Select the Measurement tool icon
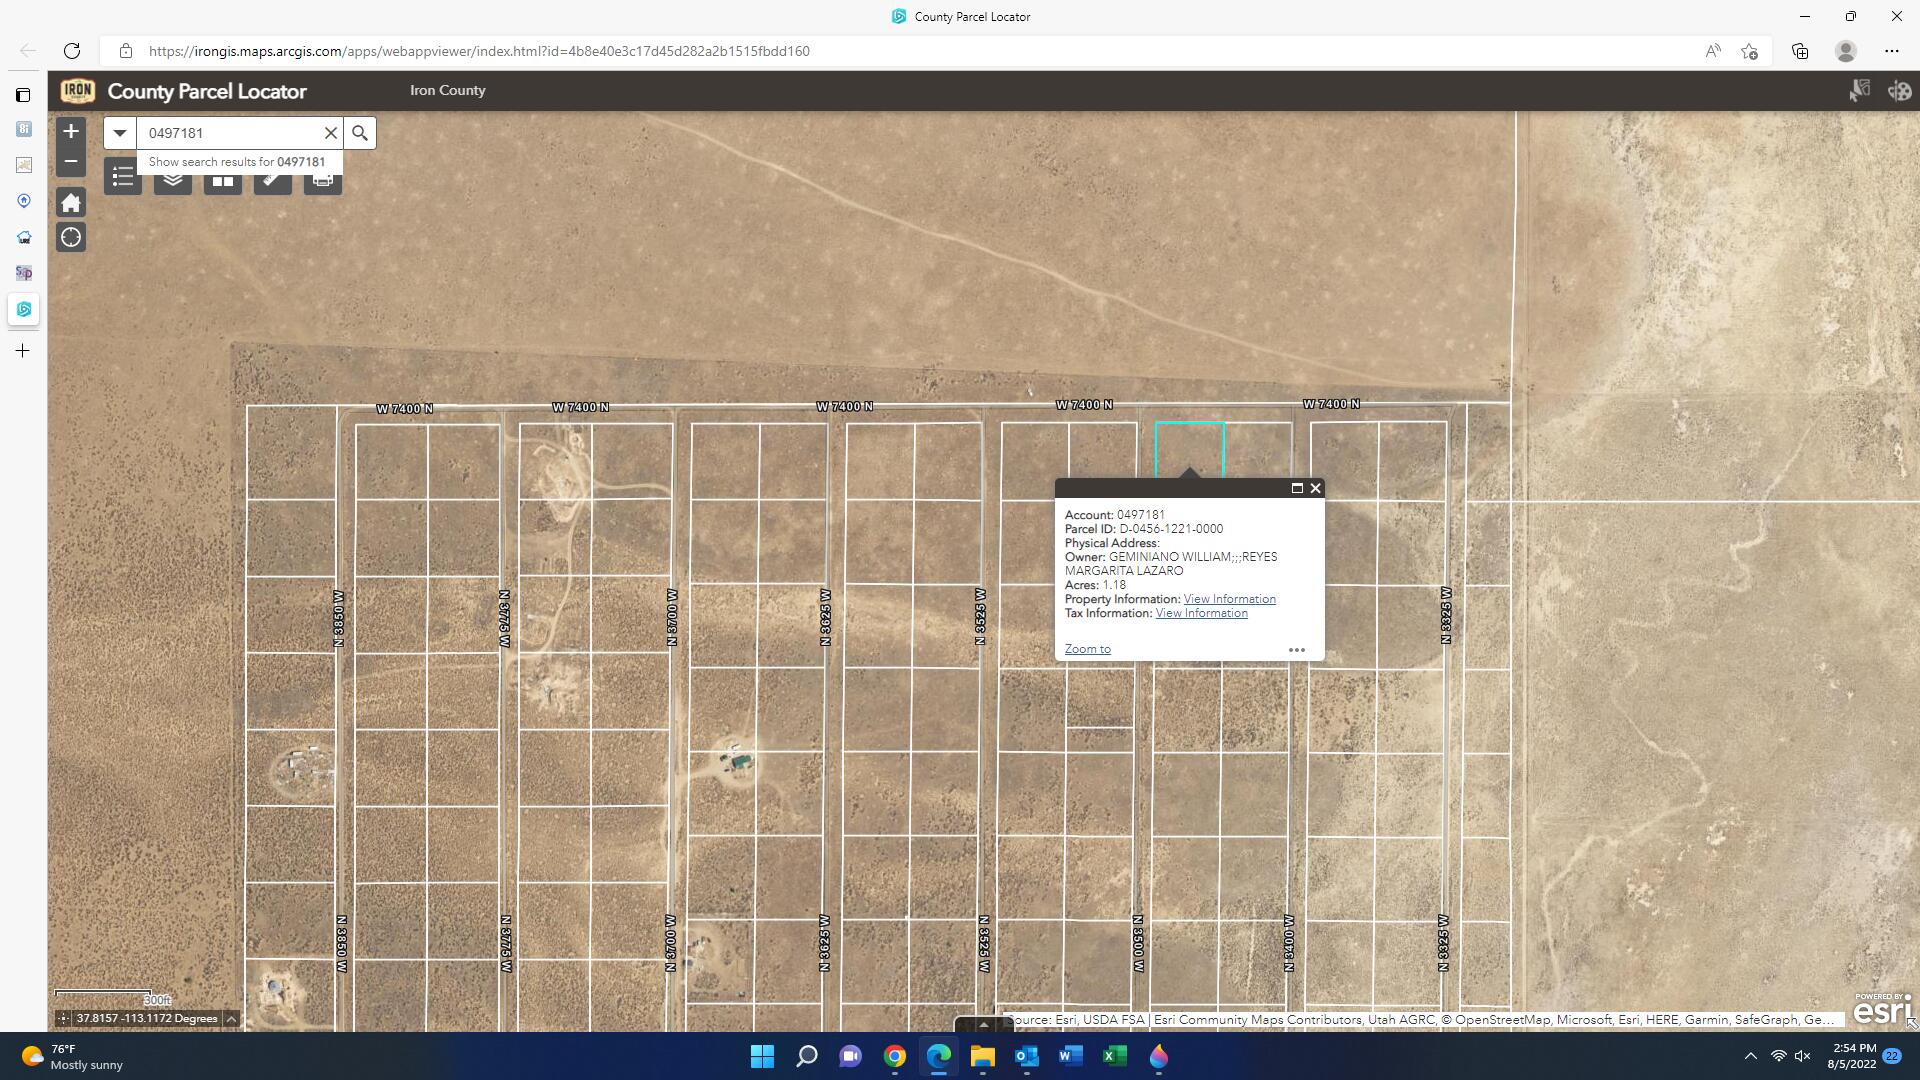Viewport: 1920px width, 1080px height. (x=272, y=177)
